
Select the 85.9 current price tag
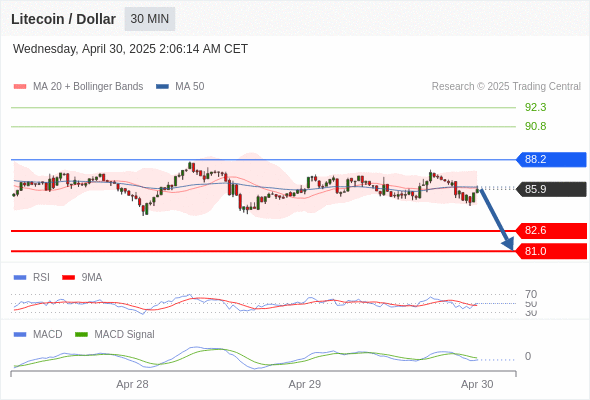pos(551,189)
